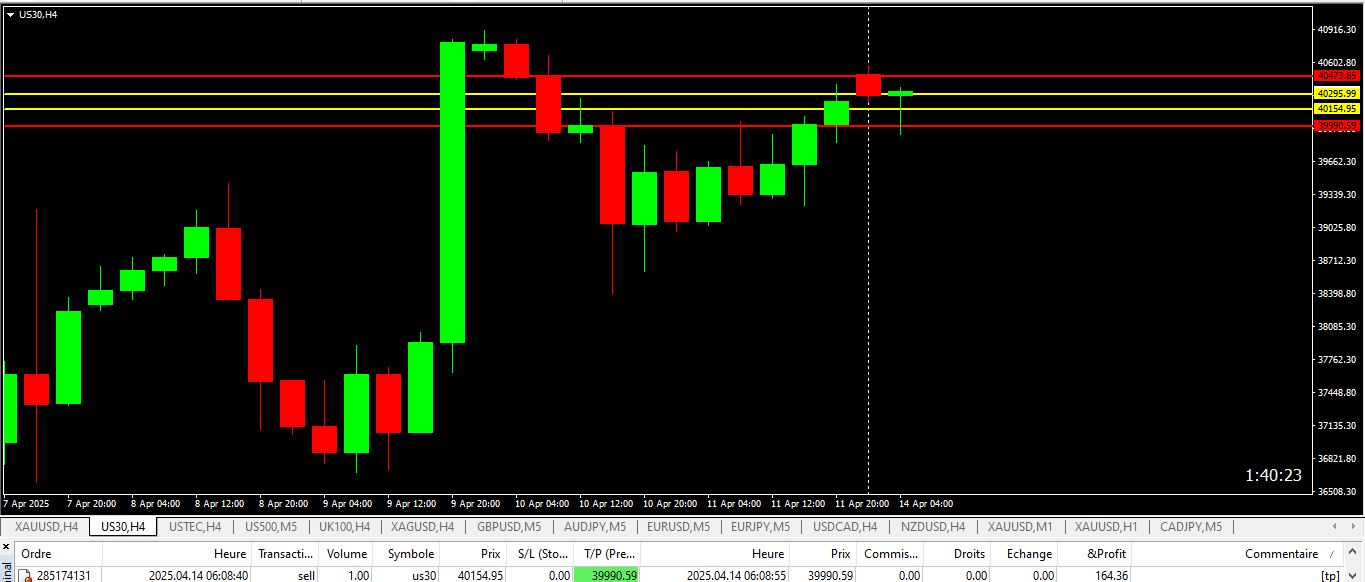Click the order icon beside 285174131
Viewport: 1365px width, 582px height.
[x=24, y=575]
